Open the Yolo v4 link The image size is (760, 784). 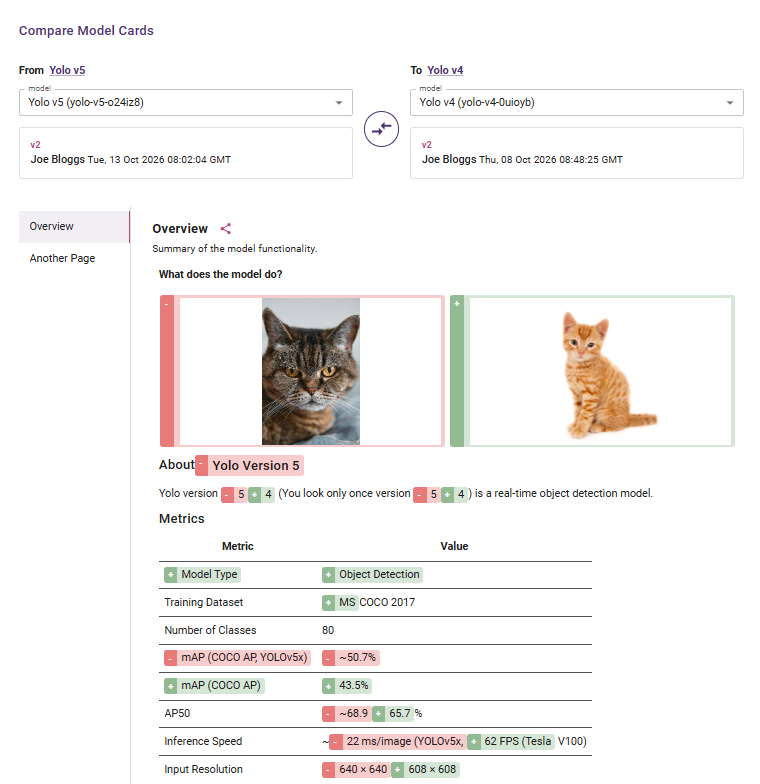[445, 70]
